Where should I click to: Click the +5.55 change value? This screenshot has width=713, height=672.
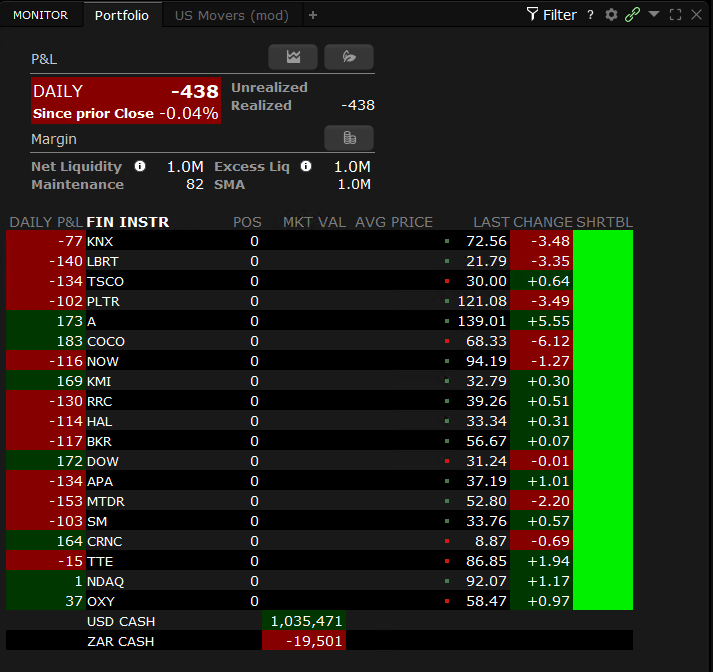pyautogui.click(x=548, y=321)
